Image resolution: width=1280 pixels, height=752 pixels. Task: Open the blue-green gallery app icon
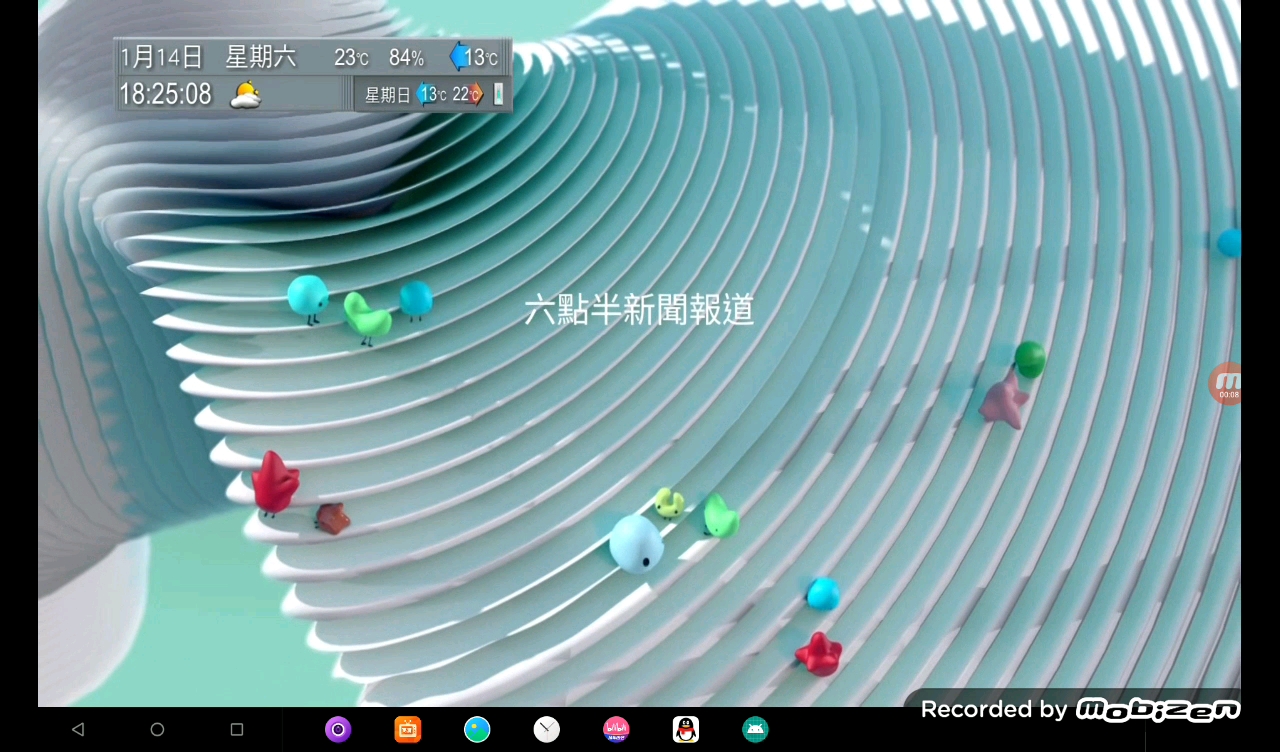477,730
